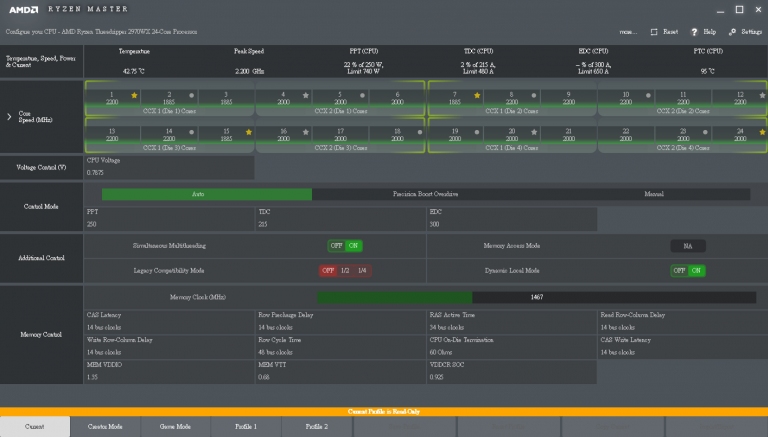The image size is (768, 437).
Task: Set Legacy Compatibility Mode to OFF
Action: 328,270
